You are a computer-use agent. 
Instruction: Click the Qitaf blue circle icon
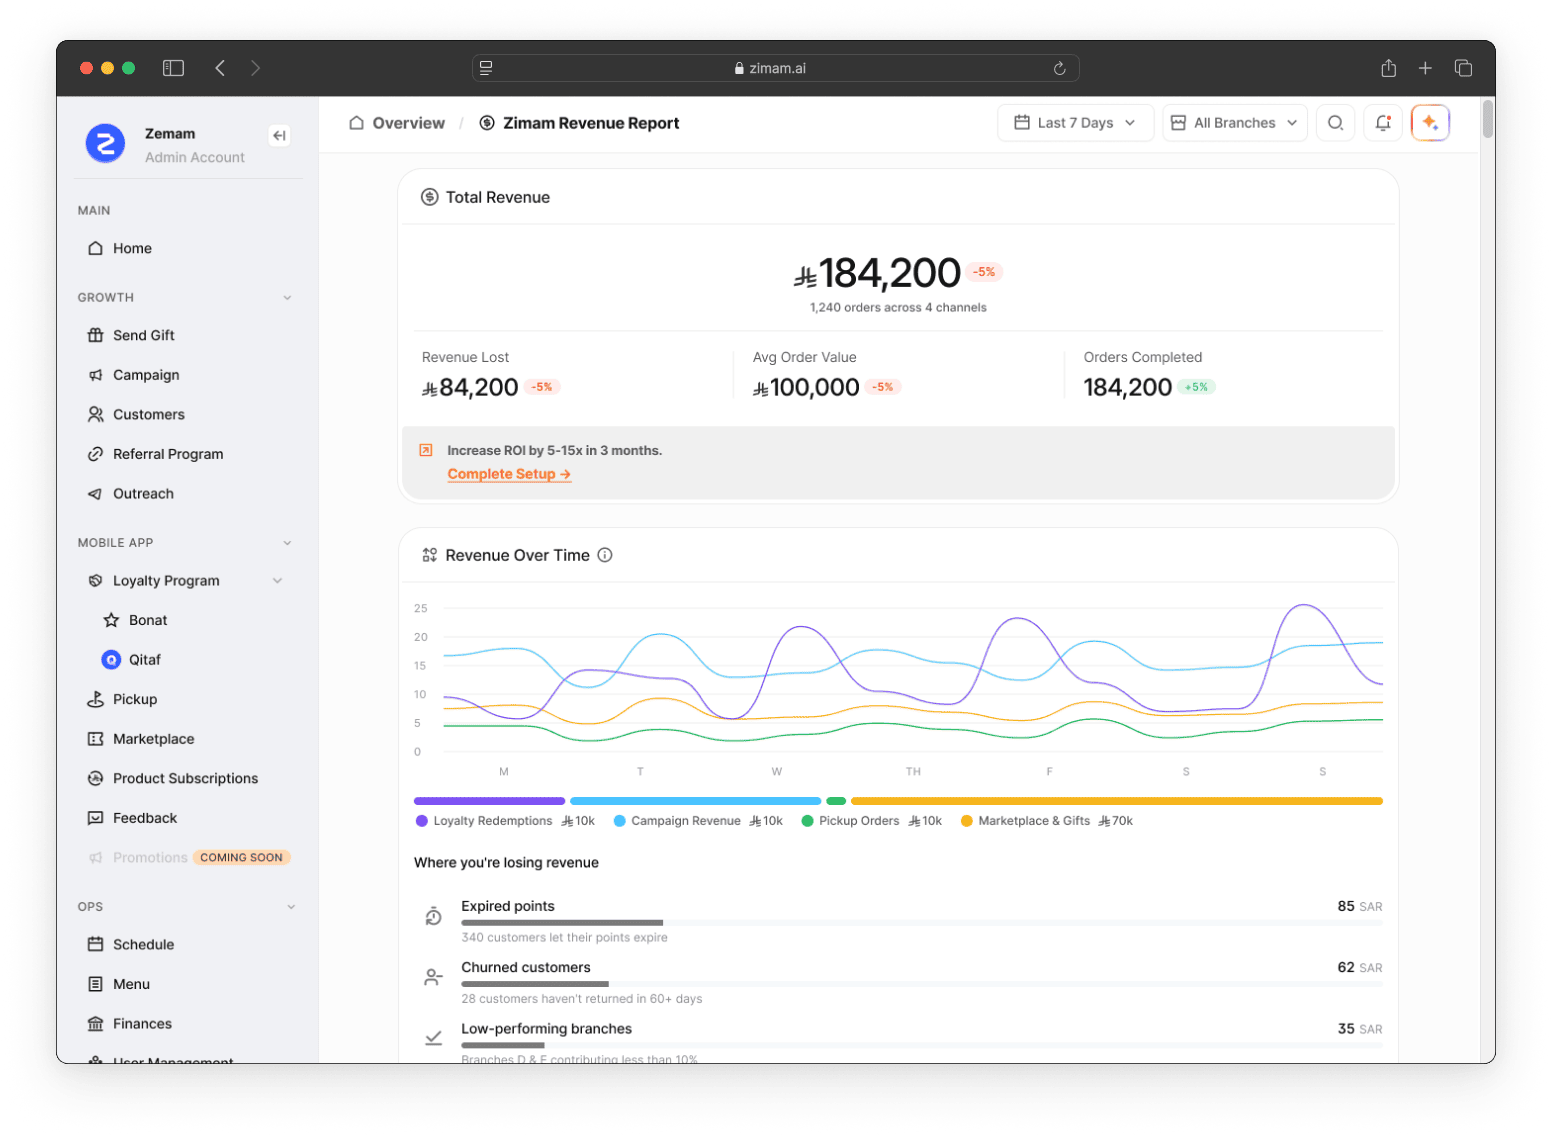(112, 660)
